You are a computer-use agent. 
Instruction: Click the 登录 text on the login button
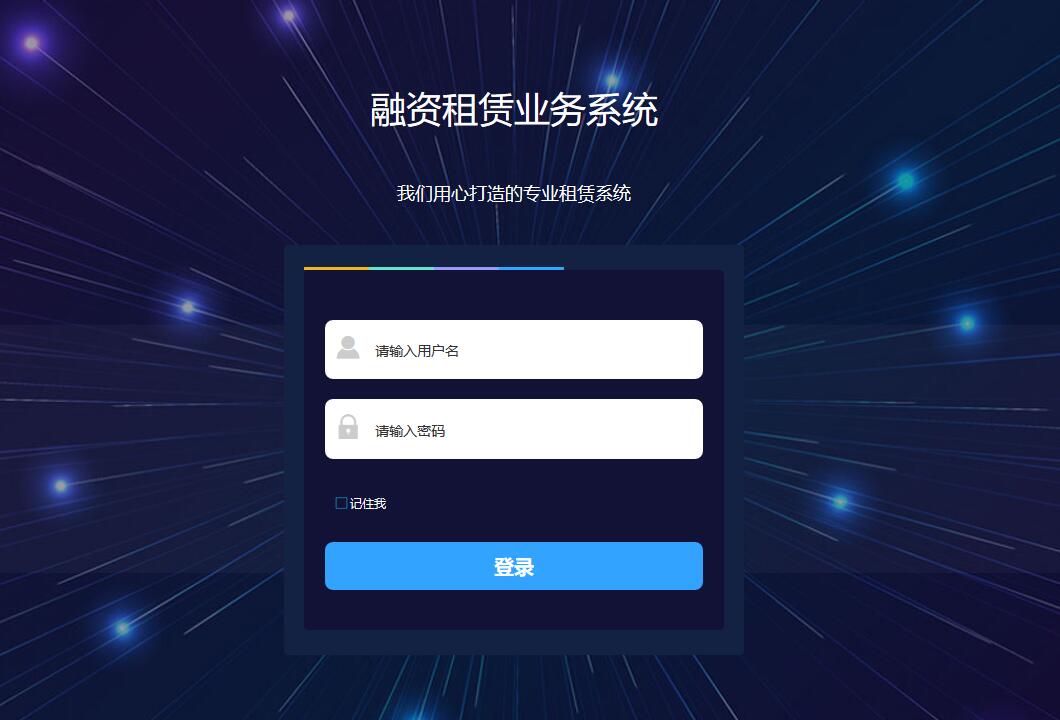(514, 567)
